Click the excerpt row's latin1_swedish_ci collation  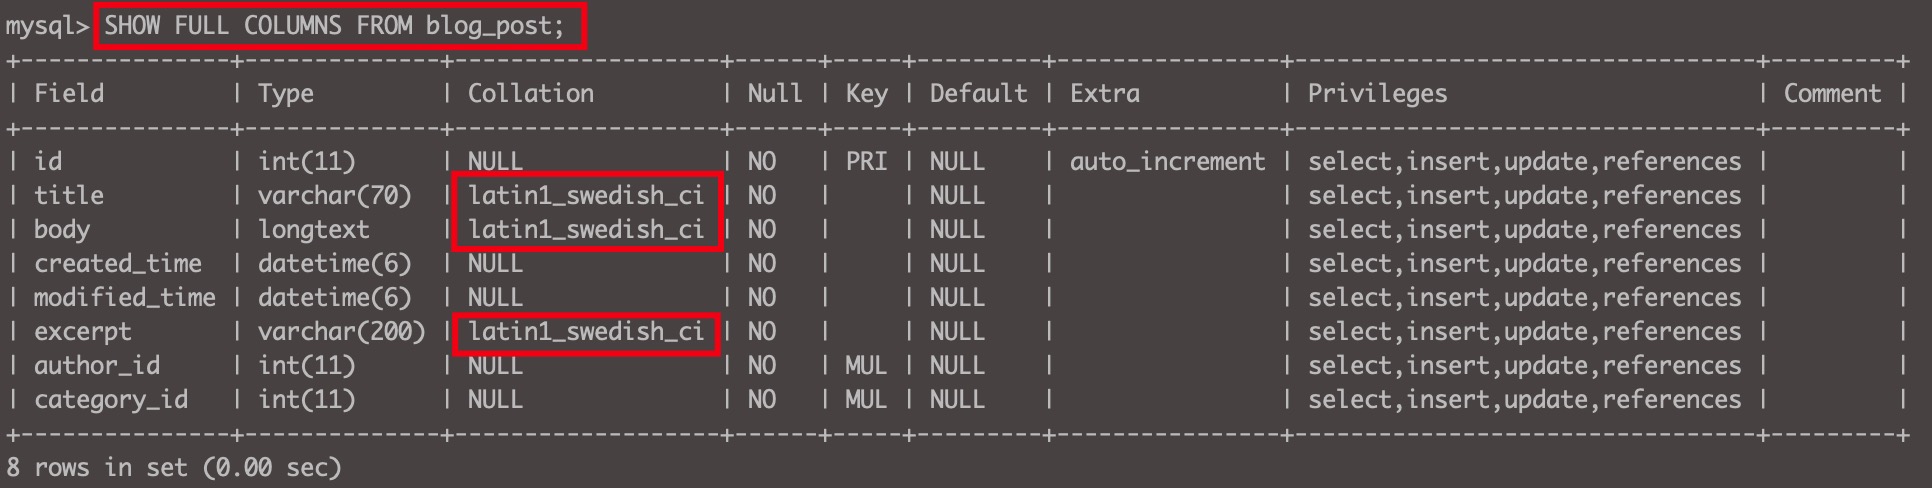pos(586,332)
